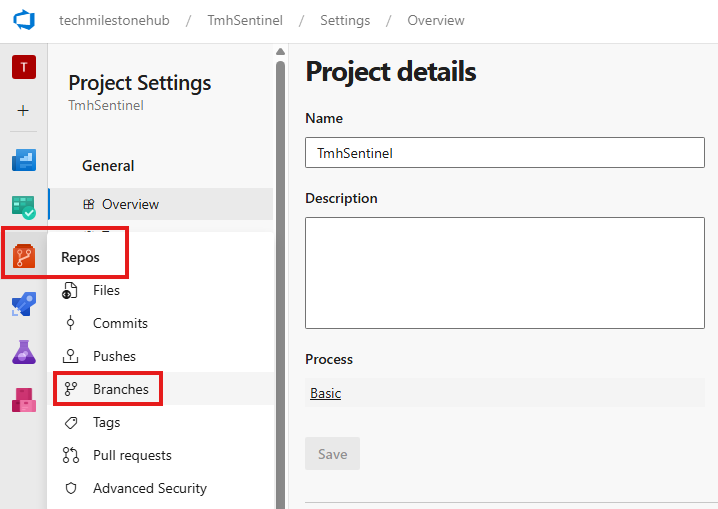This screenshot has height=509, width=718.
Task: Click into the Description text area
Action: click(505, 273)
